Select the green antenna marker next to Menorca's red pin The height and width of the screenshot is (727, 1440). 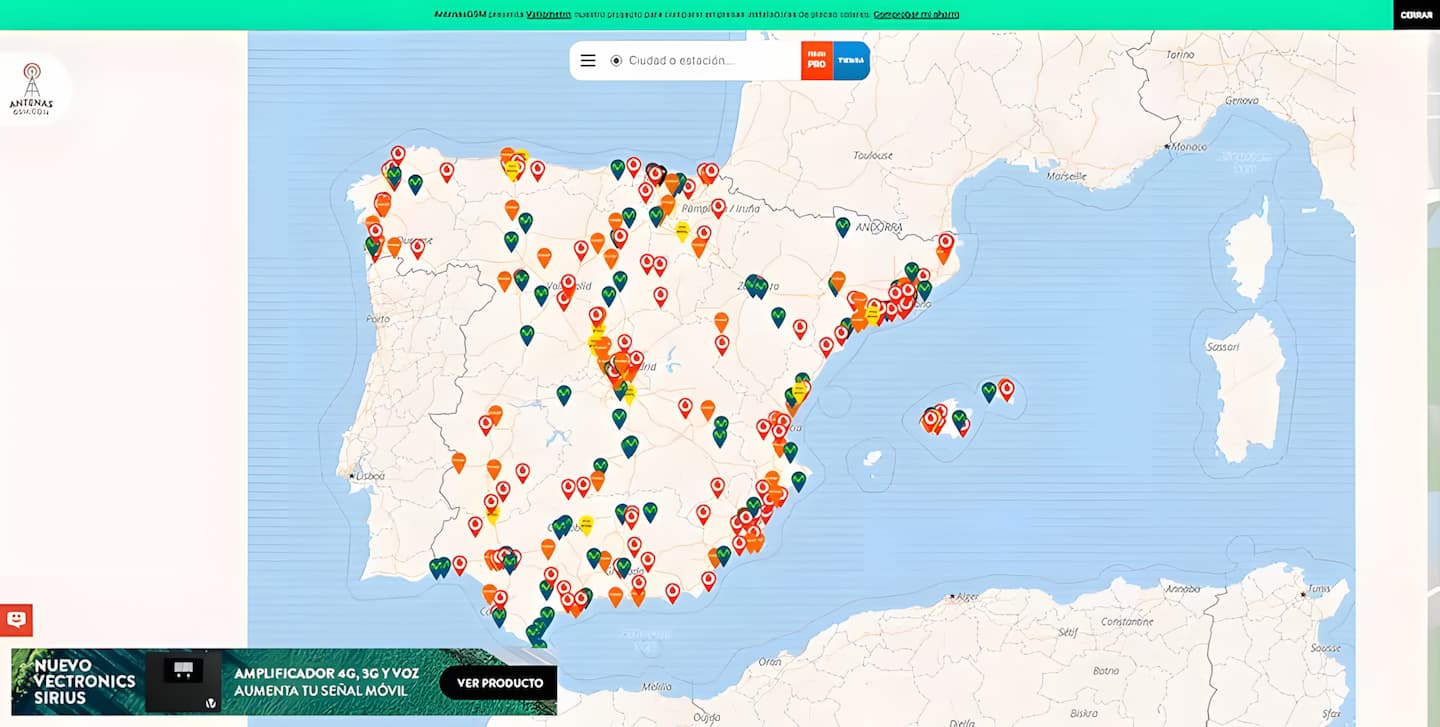pyautogui.click(x=989, y=391)
